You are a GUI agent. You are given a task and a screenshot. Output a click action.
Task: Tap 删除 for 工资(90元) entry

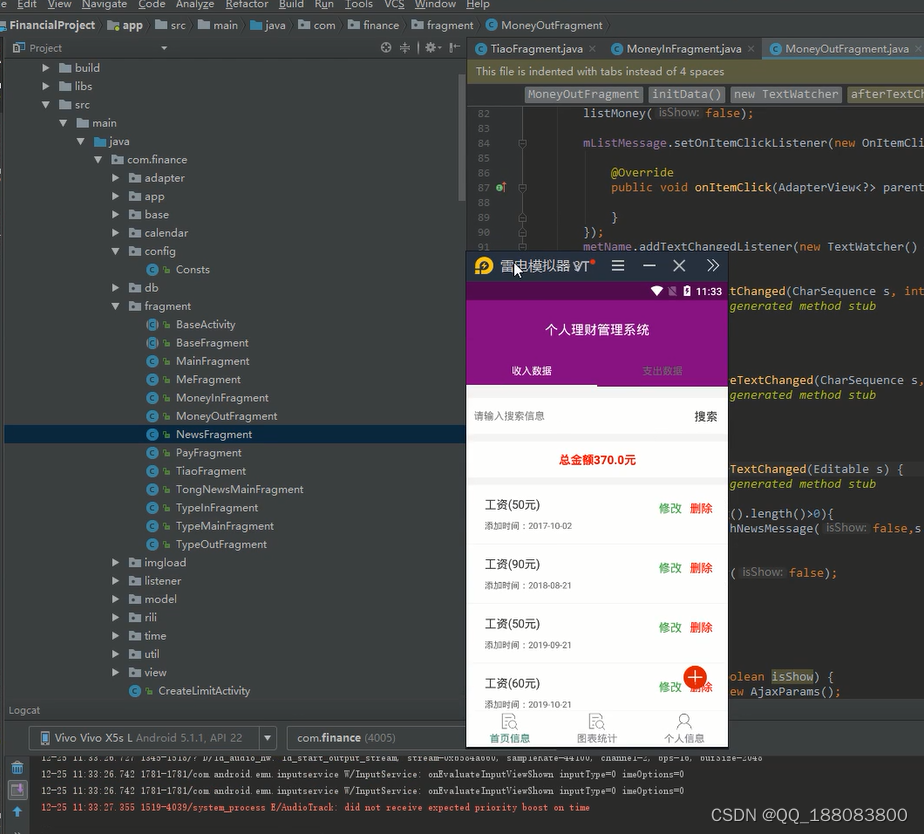(701, 568)
